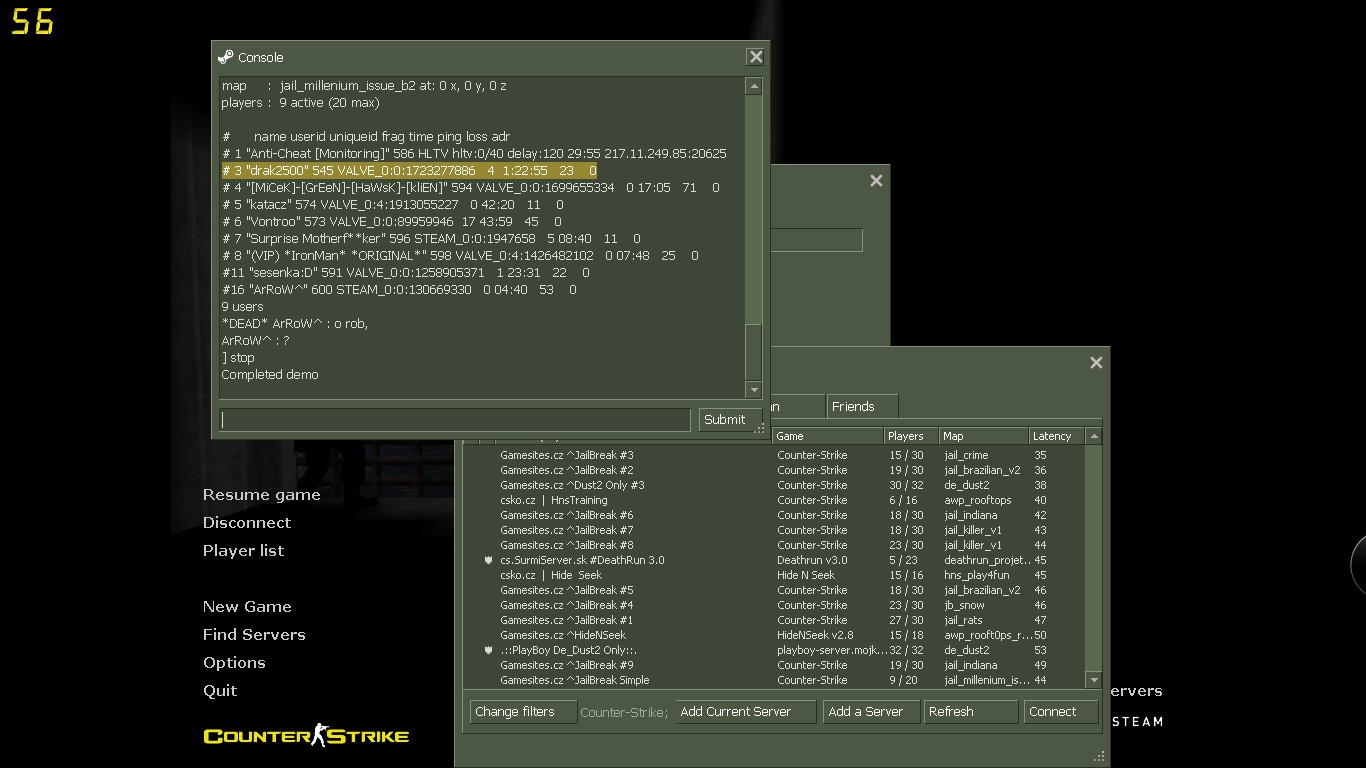Click the text field in the middle dialog

[x=815, y=240]
